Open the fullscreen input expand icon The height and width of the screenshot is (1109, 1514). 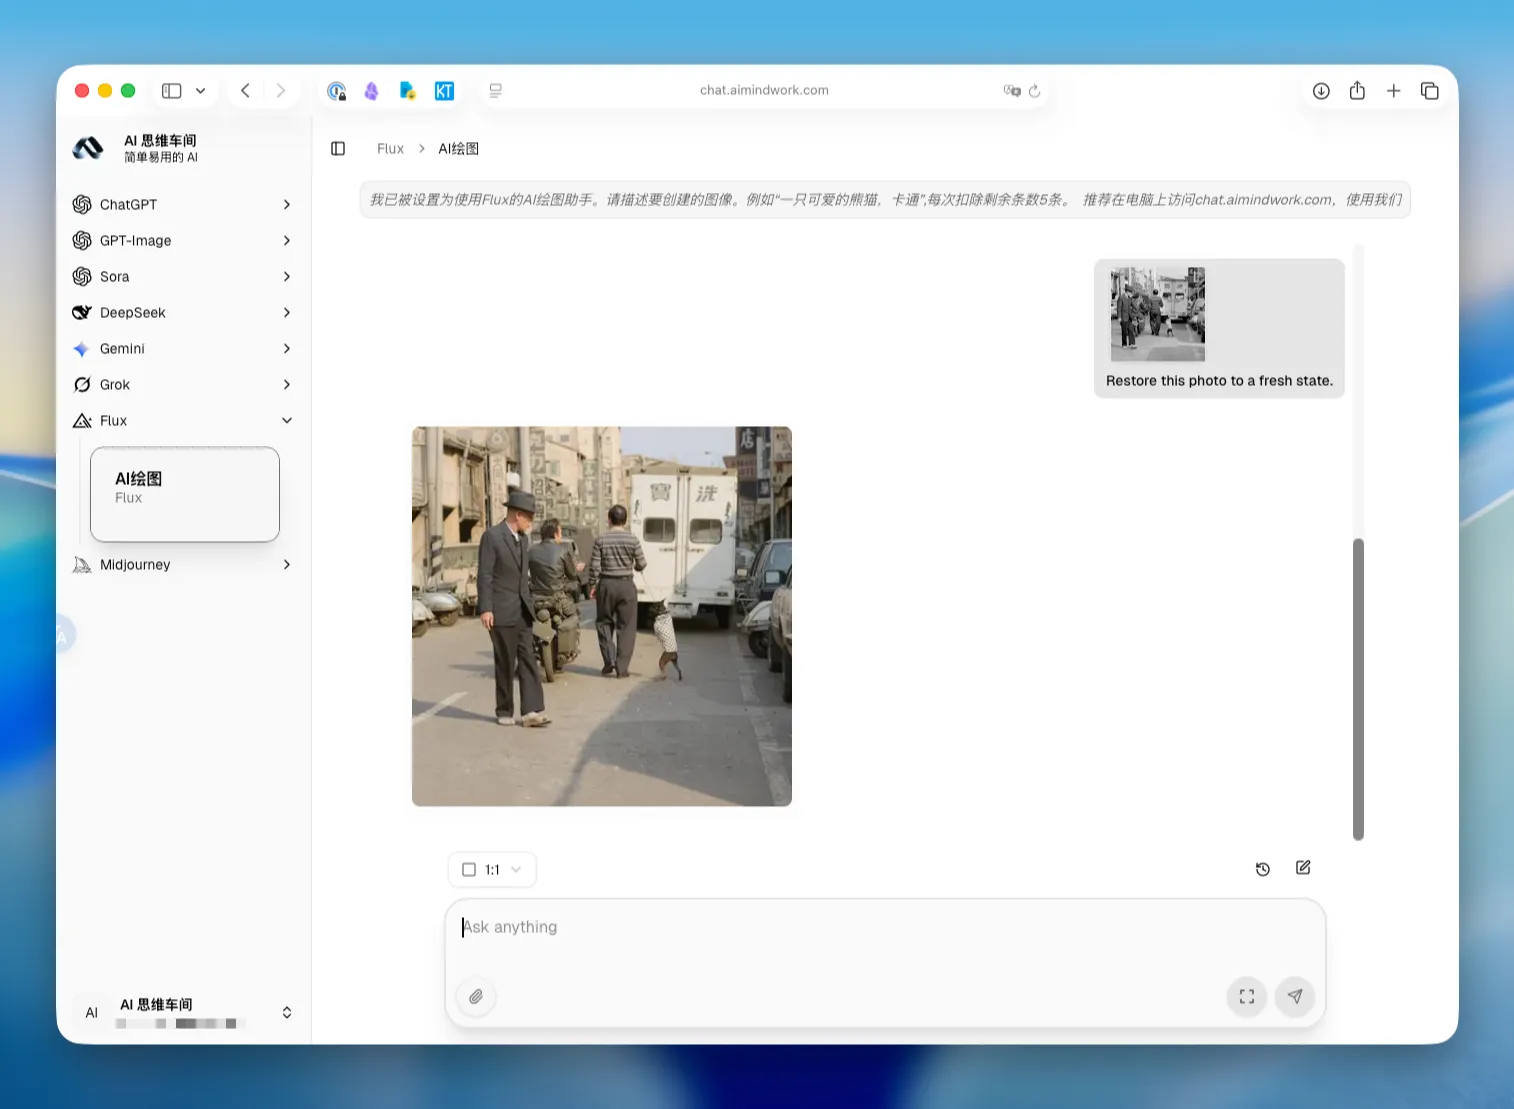tap(1247, 996)
